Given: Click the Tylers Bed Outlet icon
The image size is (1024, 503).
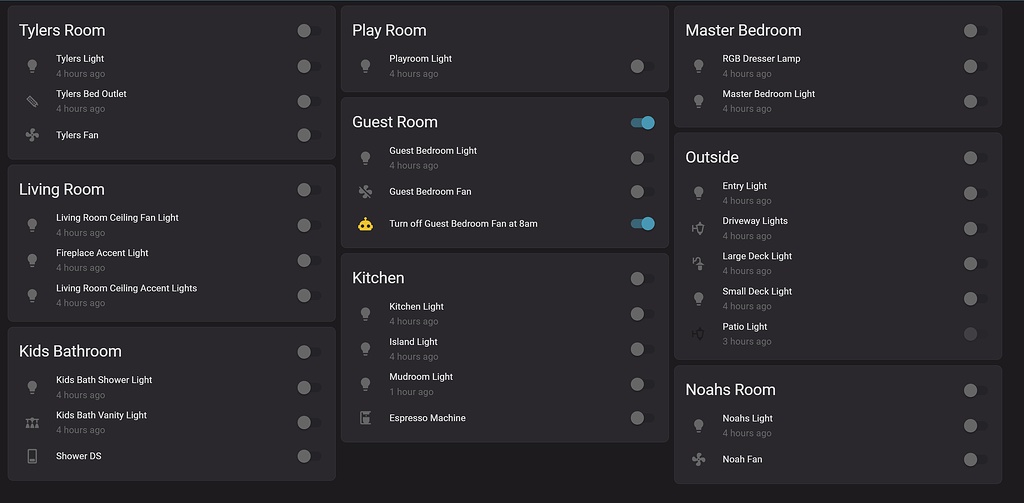Looking at the screenshot, I should (32, 101).
